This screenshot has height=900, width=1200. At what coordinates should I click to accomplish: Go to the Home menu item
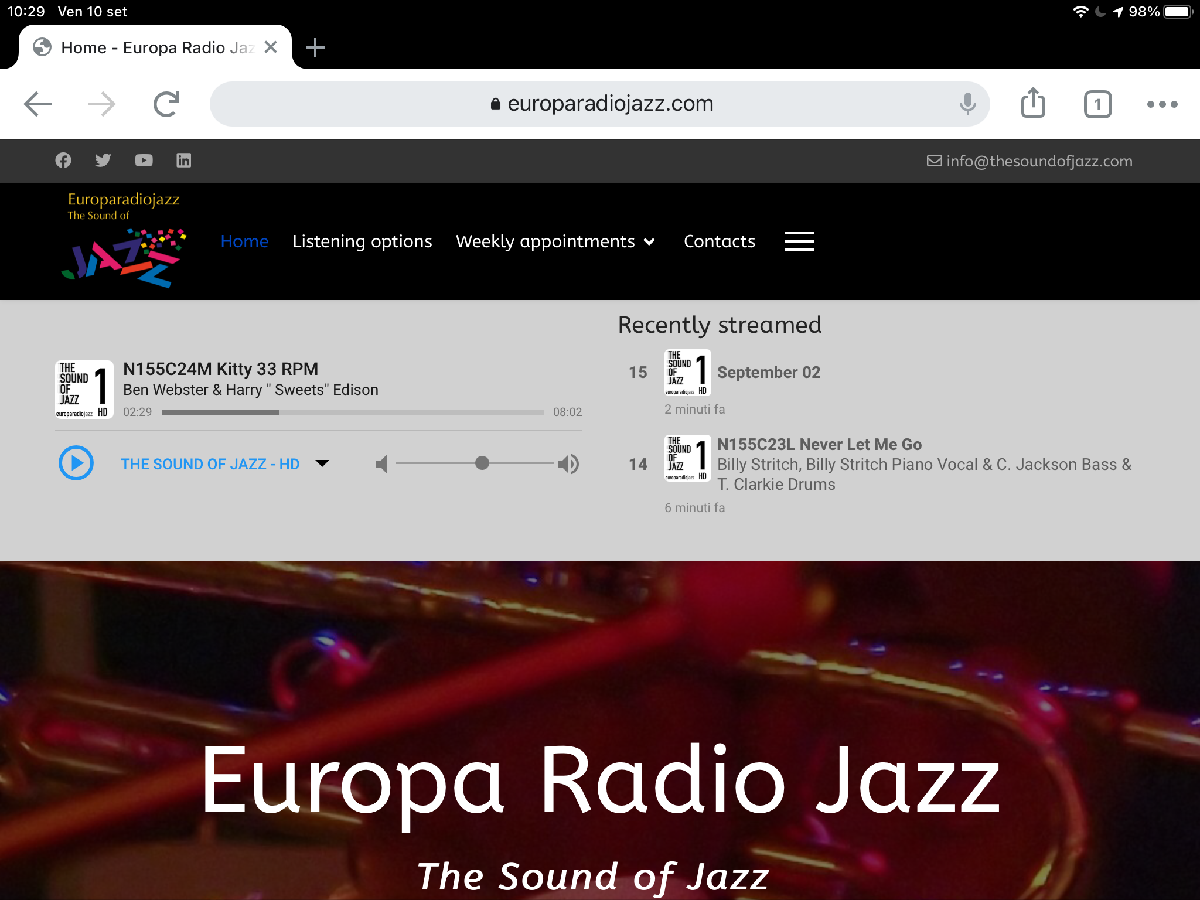click(244, 241)
